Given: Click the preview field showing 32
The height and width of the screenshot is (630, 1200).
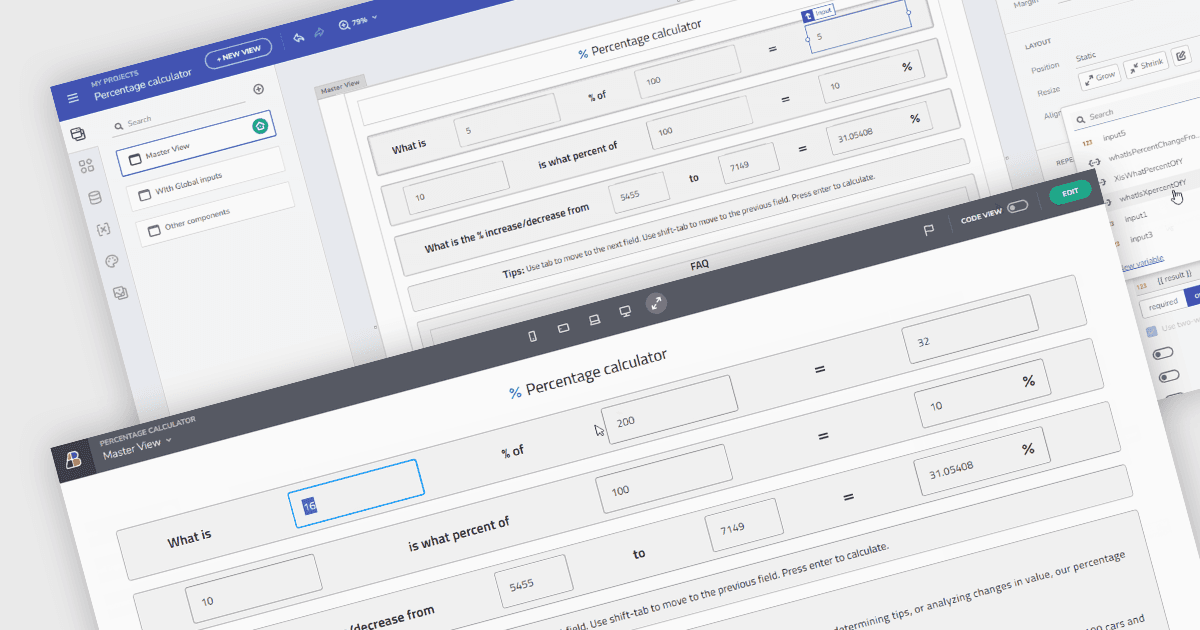Looking at the screenshot, I should 969,329.
